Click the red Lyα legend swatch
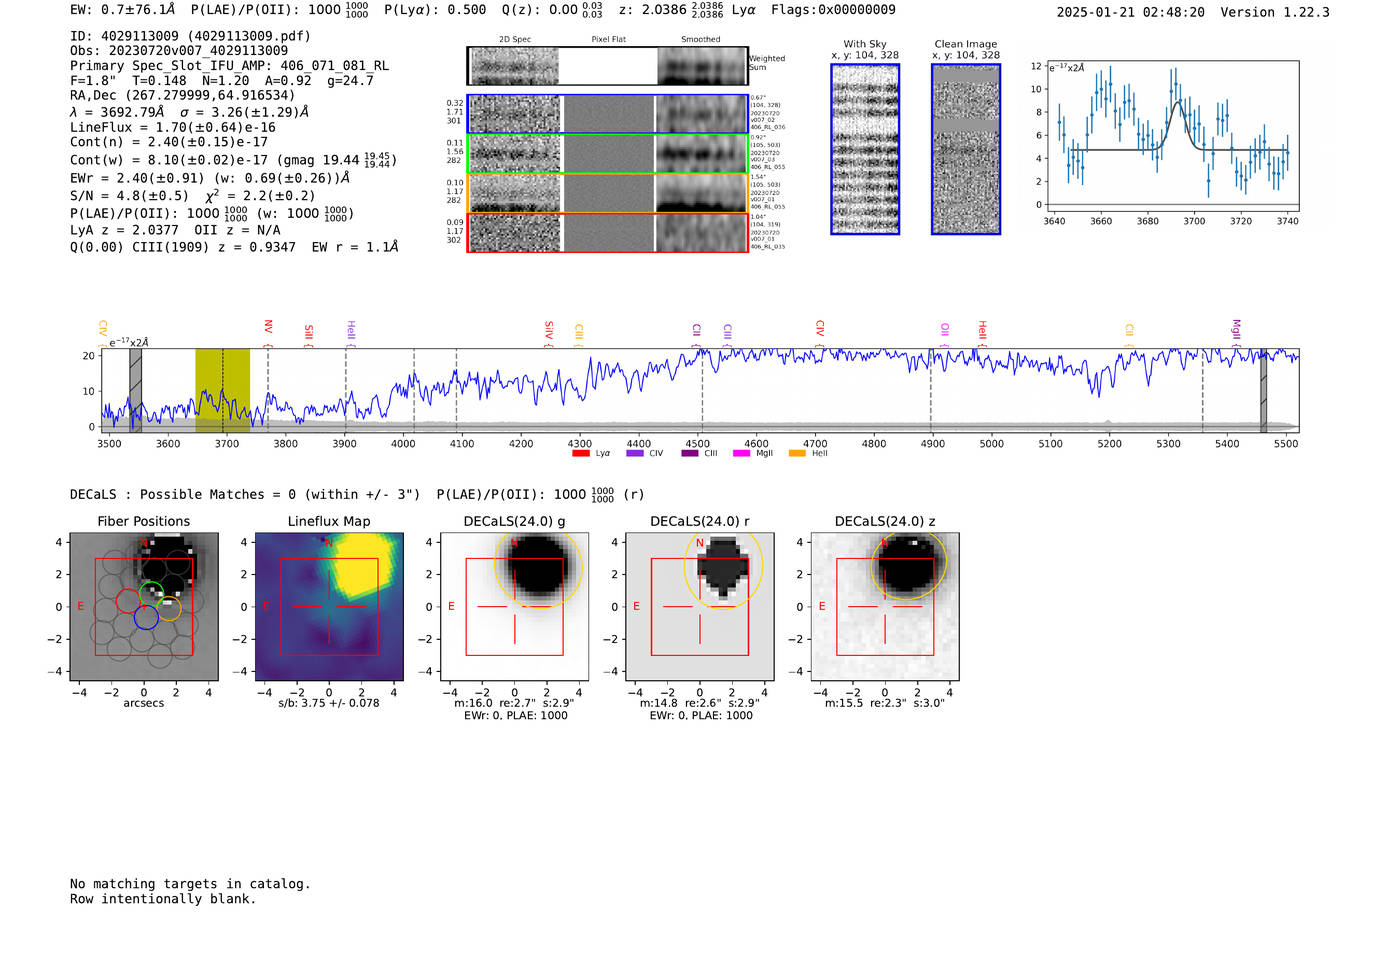Screen dimensions: 1400x953 click(580, 453)
